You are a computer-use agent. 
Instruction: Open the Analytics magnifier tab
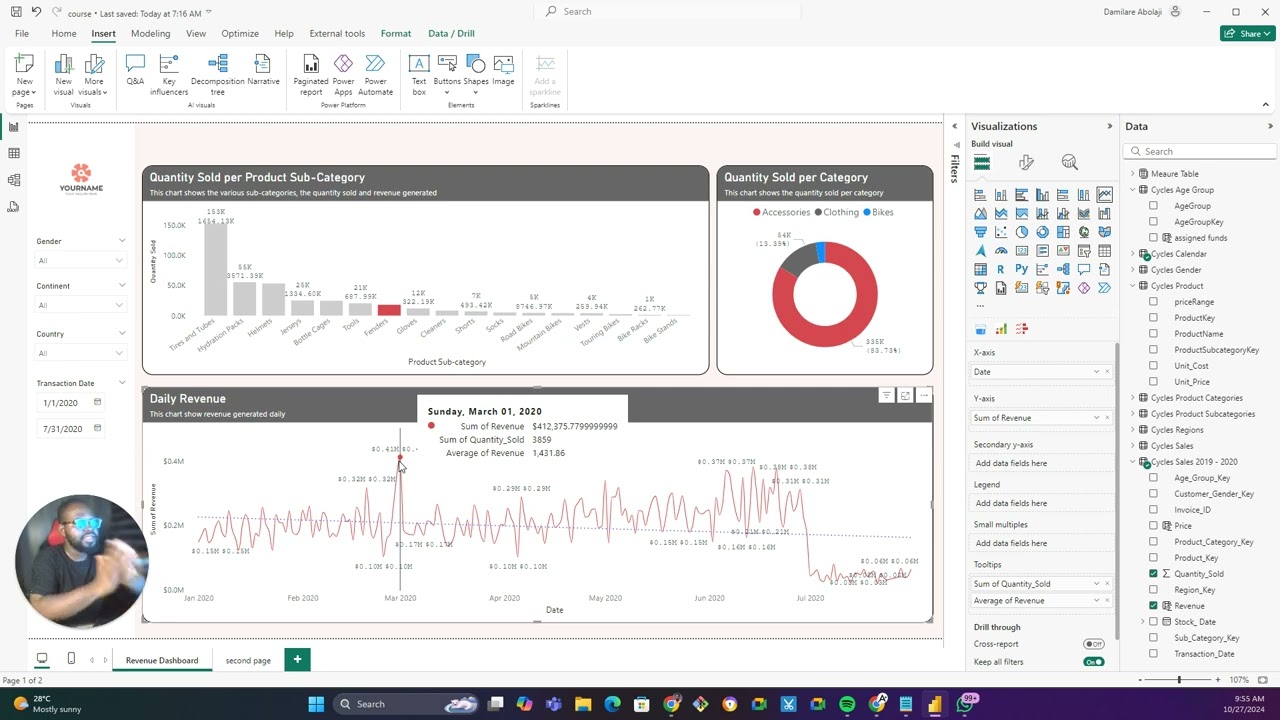point(1070,163)
